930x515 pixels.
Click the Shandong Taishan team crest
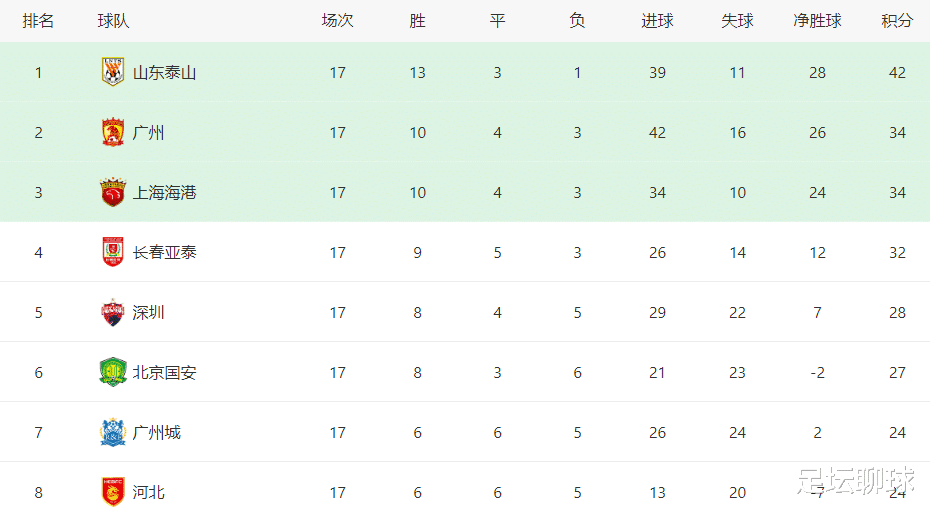[x=113, y=72]
